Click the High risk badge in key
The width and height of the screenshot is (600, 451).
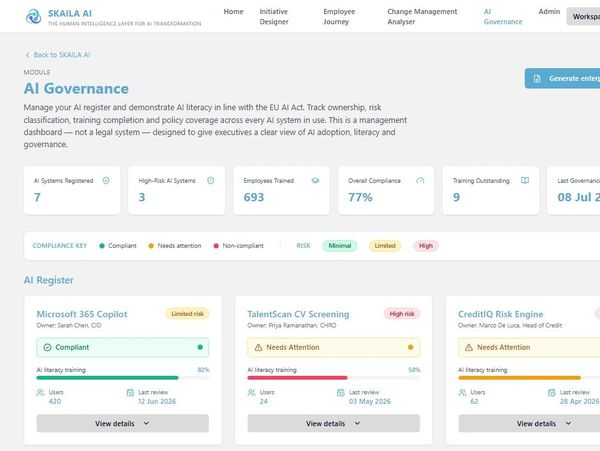pyautogui.click(x=426, y=246)
